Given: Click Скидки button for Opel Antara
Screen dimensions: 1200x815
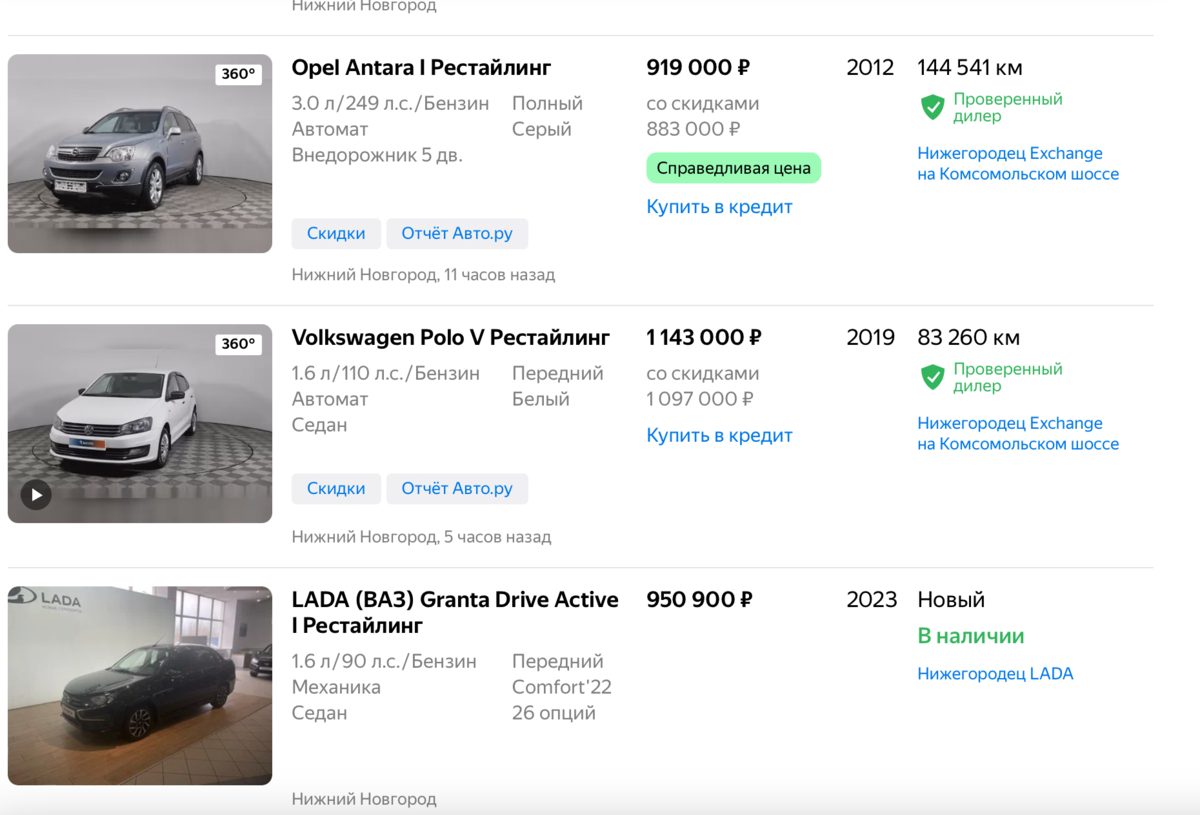Looking at the screenshot, I should pyautogui.click(x=336, y=233).
